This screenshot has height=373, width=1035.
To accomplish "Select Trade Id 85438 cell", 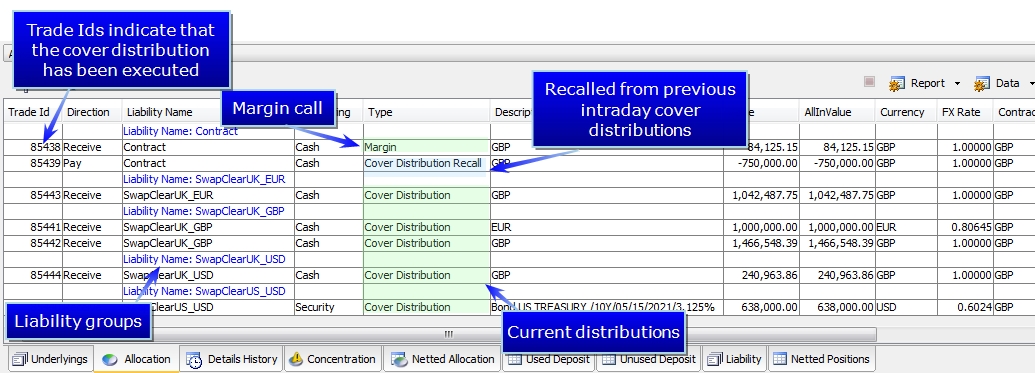I will (34, 147).
